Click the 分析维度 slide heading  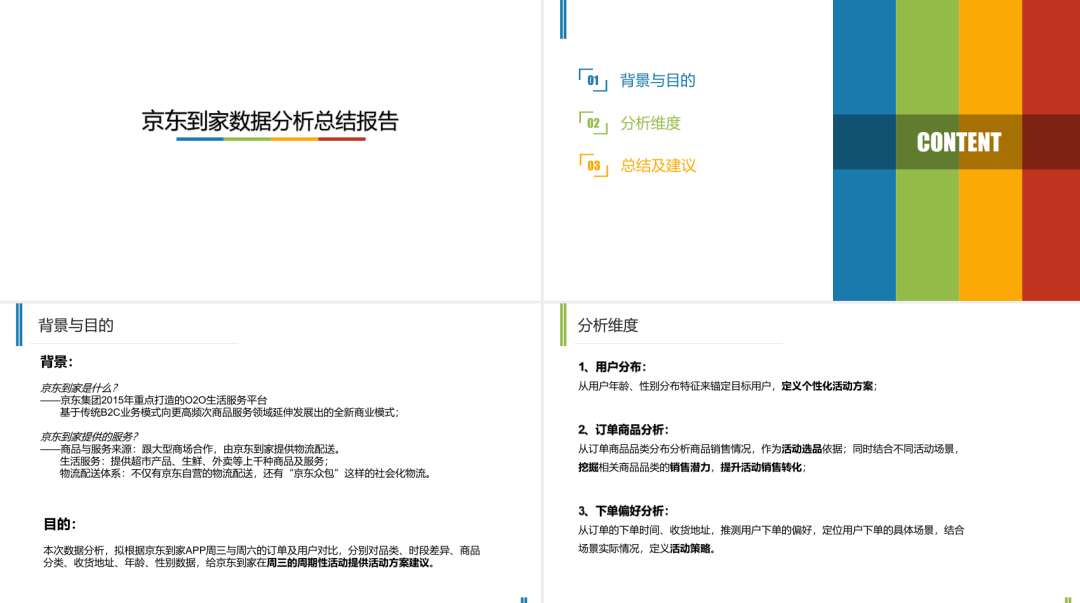pyautogui.click(x=608, y=325)
